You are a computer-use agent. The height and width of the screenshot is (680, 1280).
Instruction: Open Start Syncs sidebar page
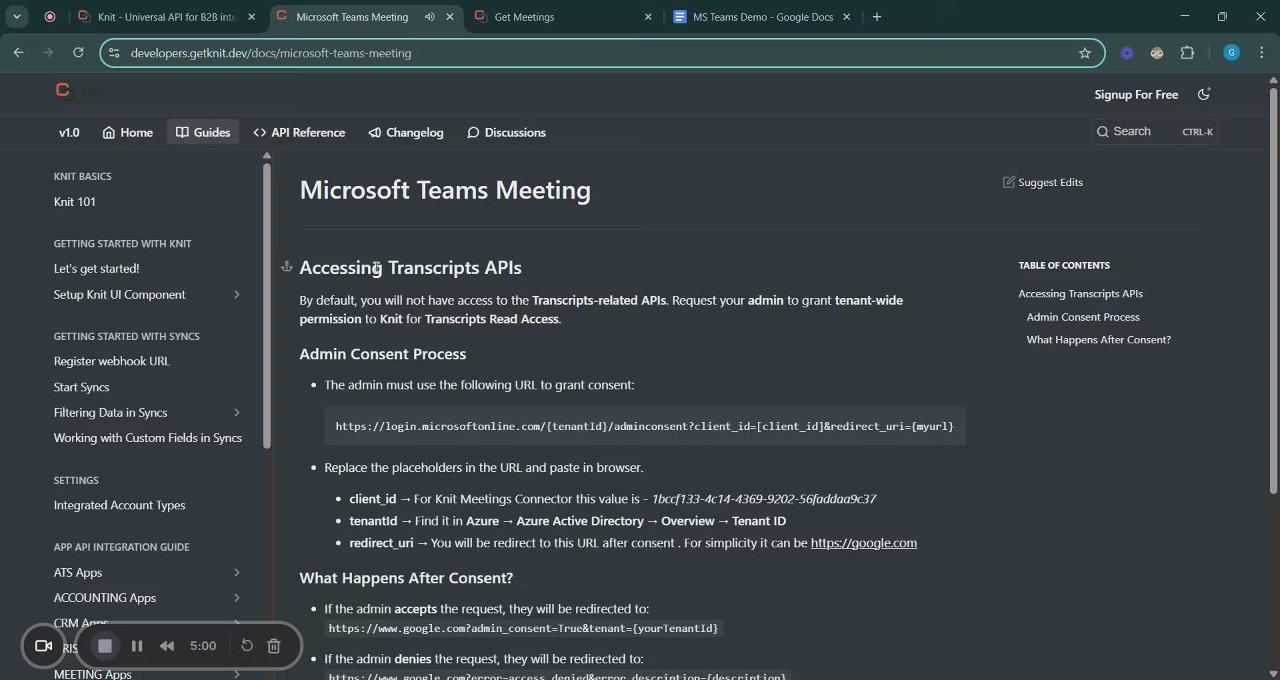(x=82, y=387)
